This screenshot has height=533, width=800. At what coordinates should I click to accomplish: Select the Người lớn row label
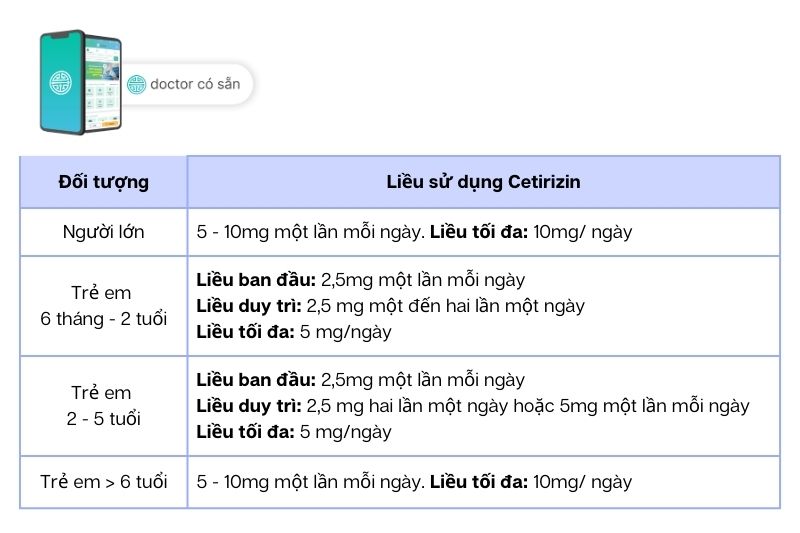(x=103, y=232)
